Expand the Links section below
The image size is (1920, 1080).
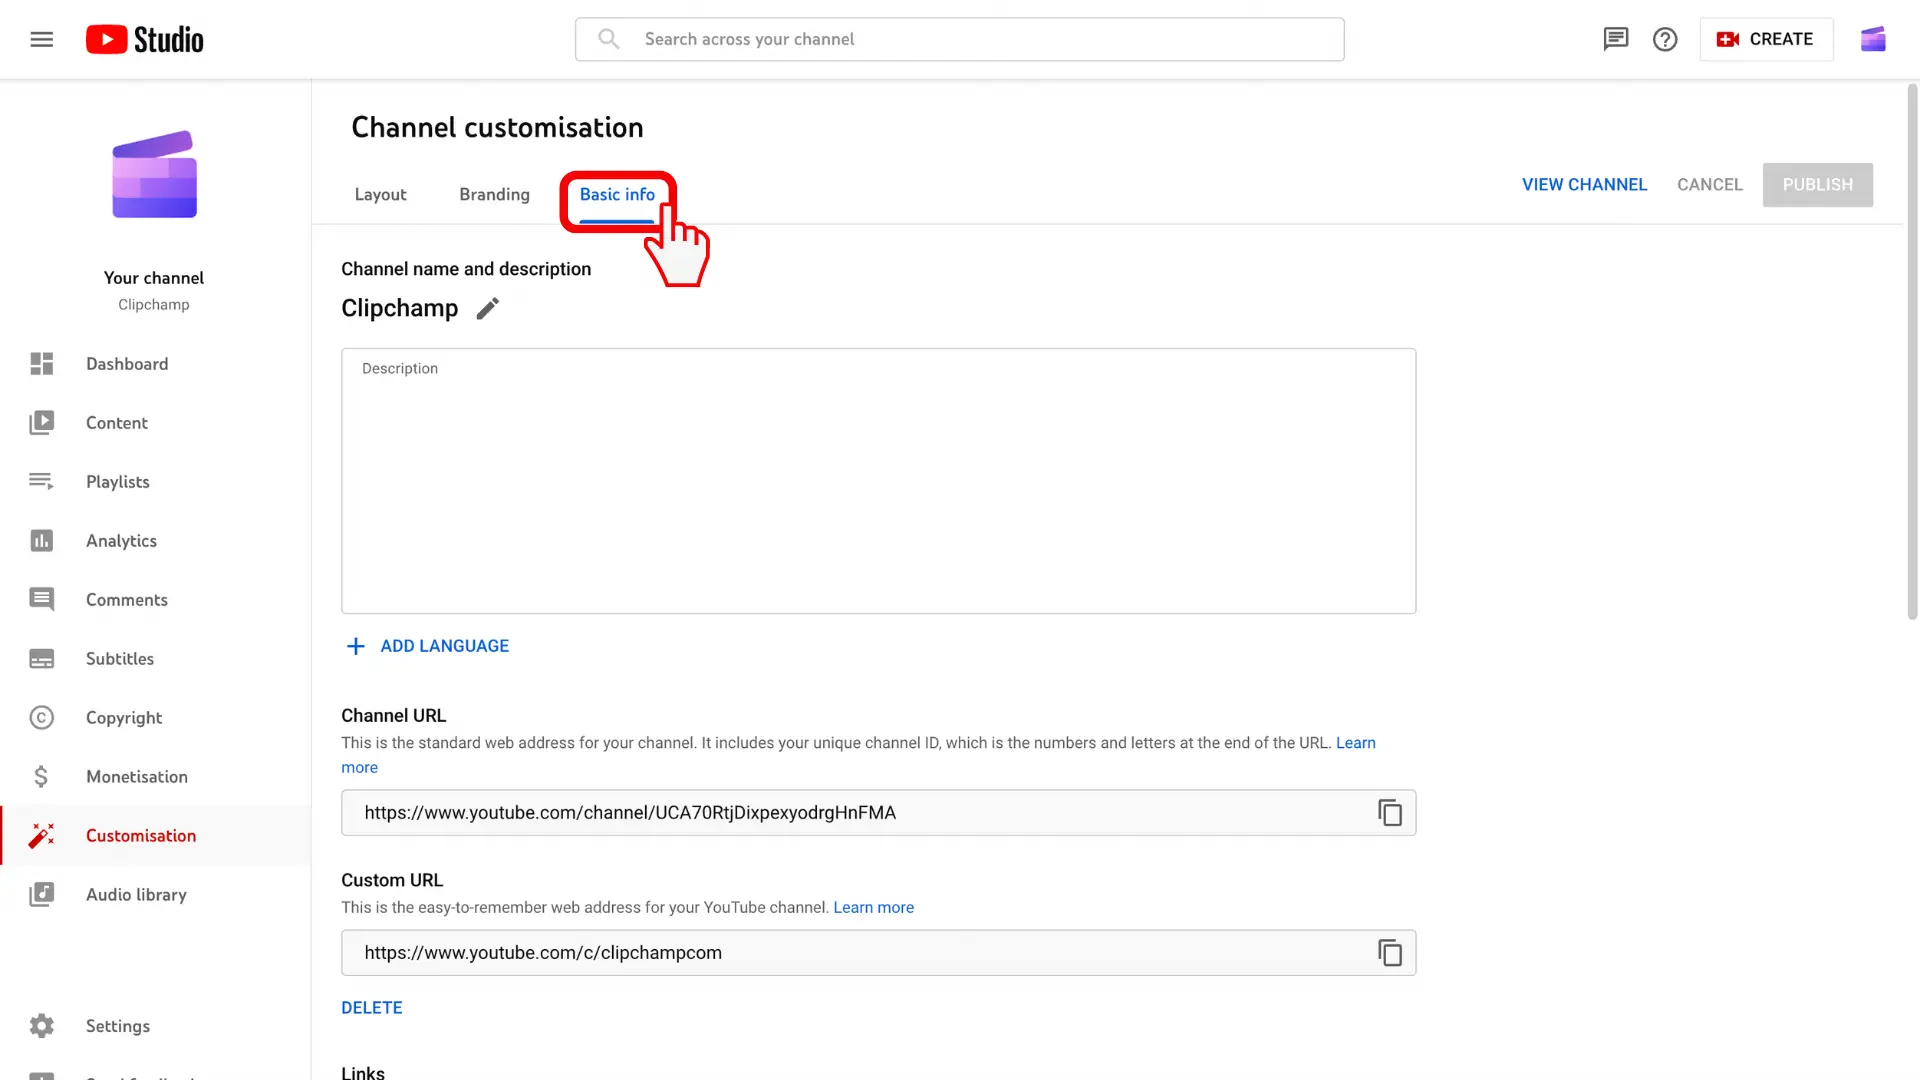pyautogui.click(x=361, y=1071)
